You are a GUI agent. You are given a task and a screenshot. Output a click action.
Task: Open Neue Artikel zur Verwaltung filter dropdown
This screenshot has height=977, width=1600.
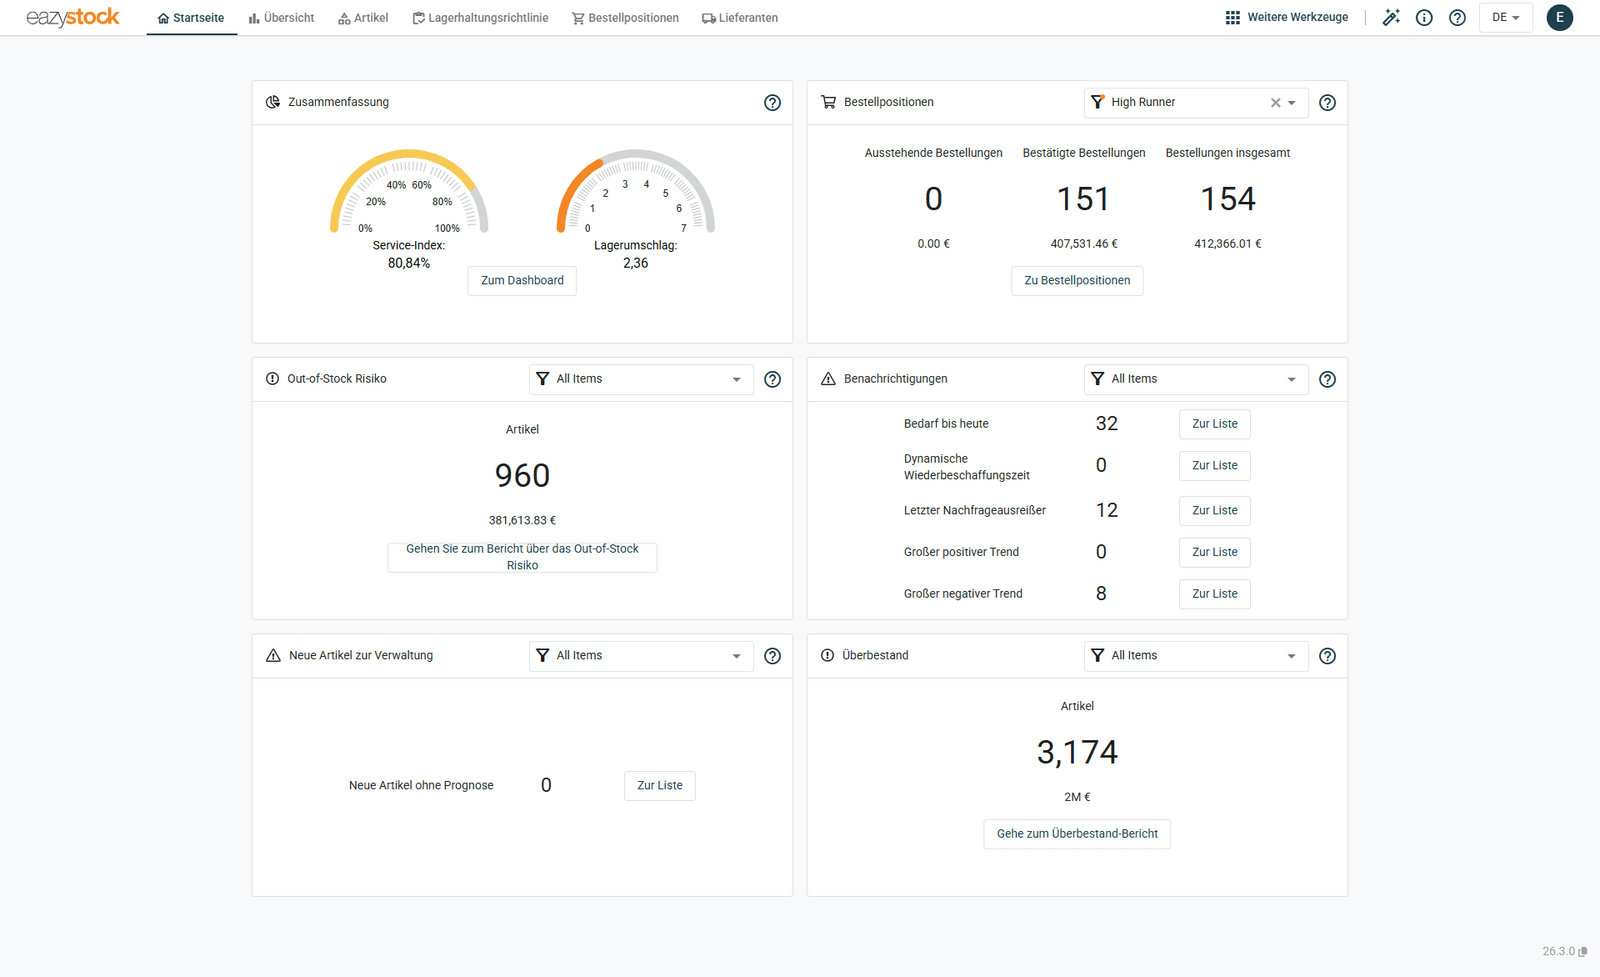pos(641,656)
